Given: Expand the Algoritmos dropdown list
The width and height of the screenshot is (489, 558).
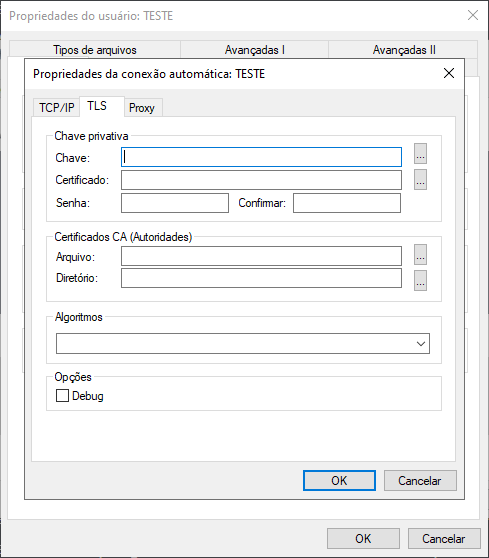Looking at the screenshot, I should pos(243,343).
